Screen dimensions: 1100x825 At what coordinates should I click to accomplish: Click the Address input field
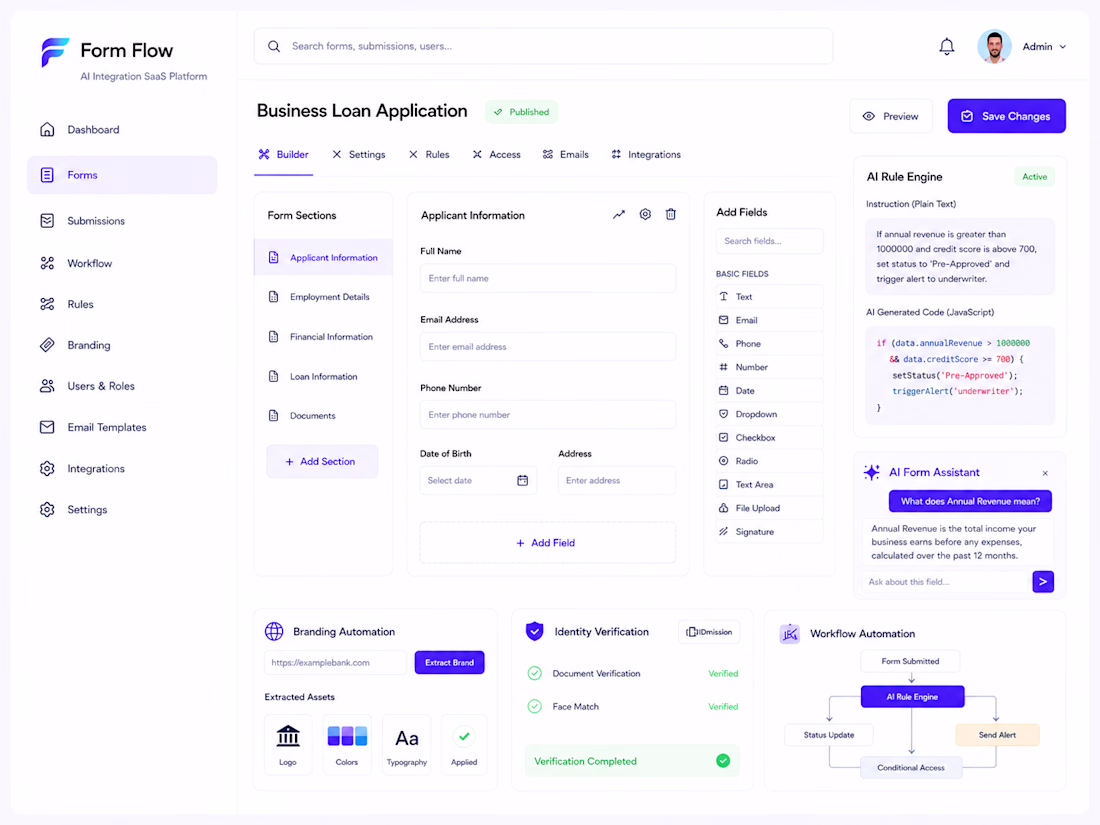pyautogui.click(x=617, y=481)
